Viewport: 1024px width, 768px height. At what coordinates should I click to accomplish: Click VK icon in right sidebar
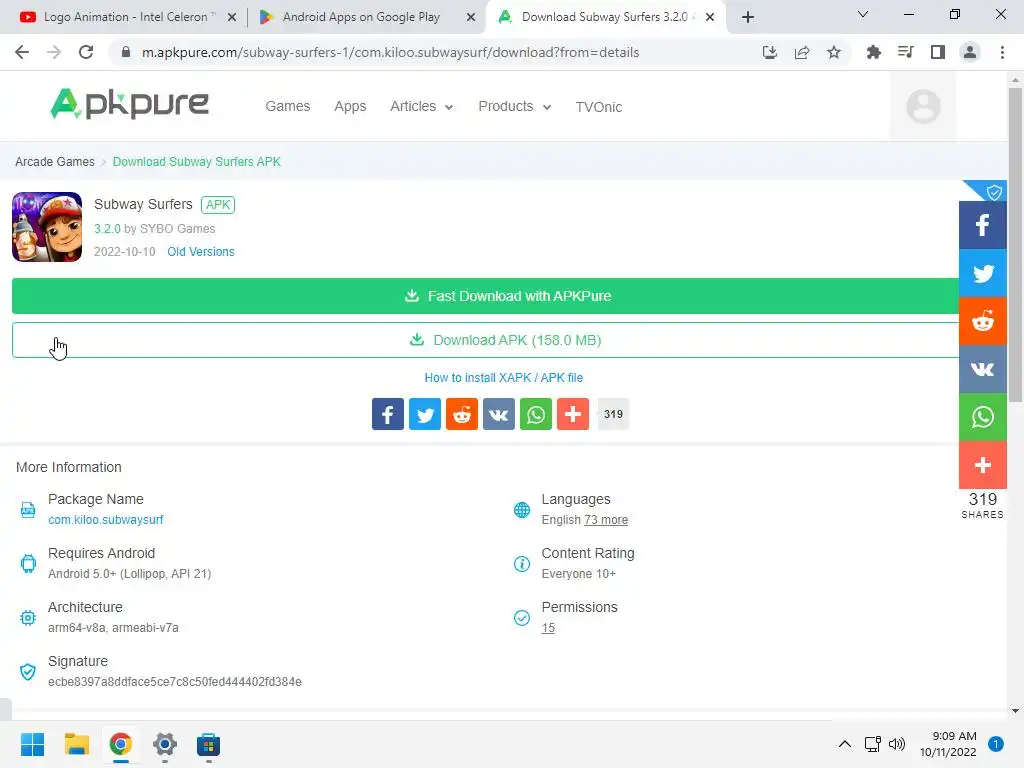pyautogui.click(x=982, y=369)
